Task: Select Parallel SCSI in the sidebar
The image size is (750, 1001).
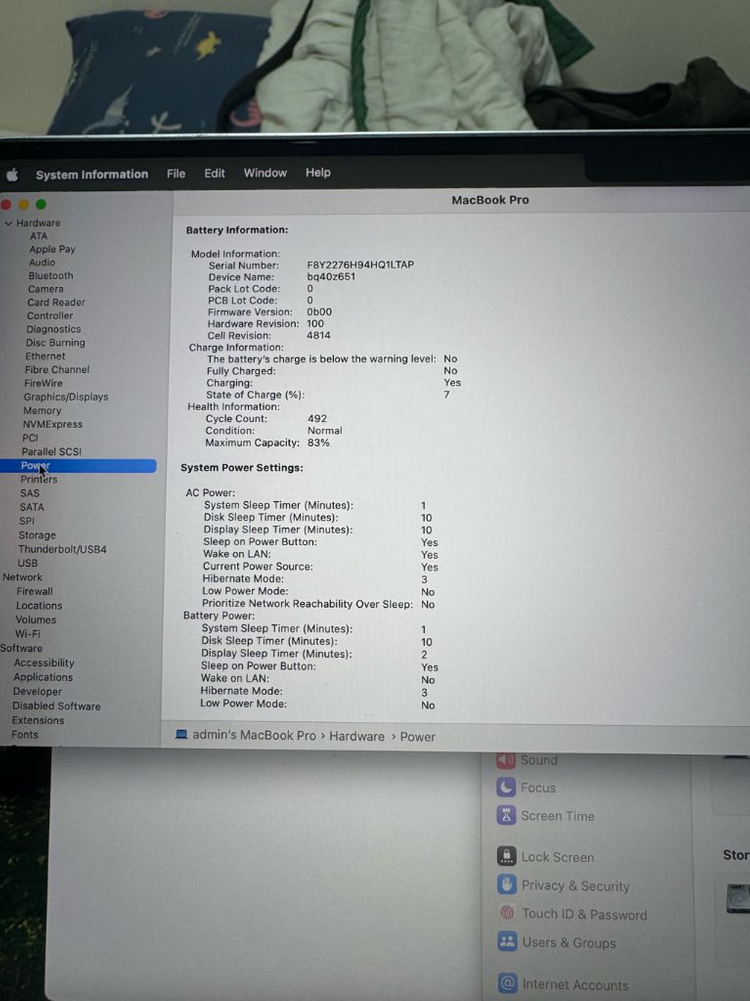Action: pos(52,452)
